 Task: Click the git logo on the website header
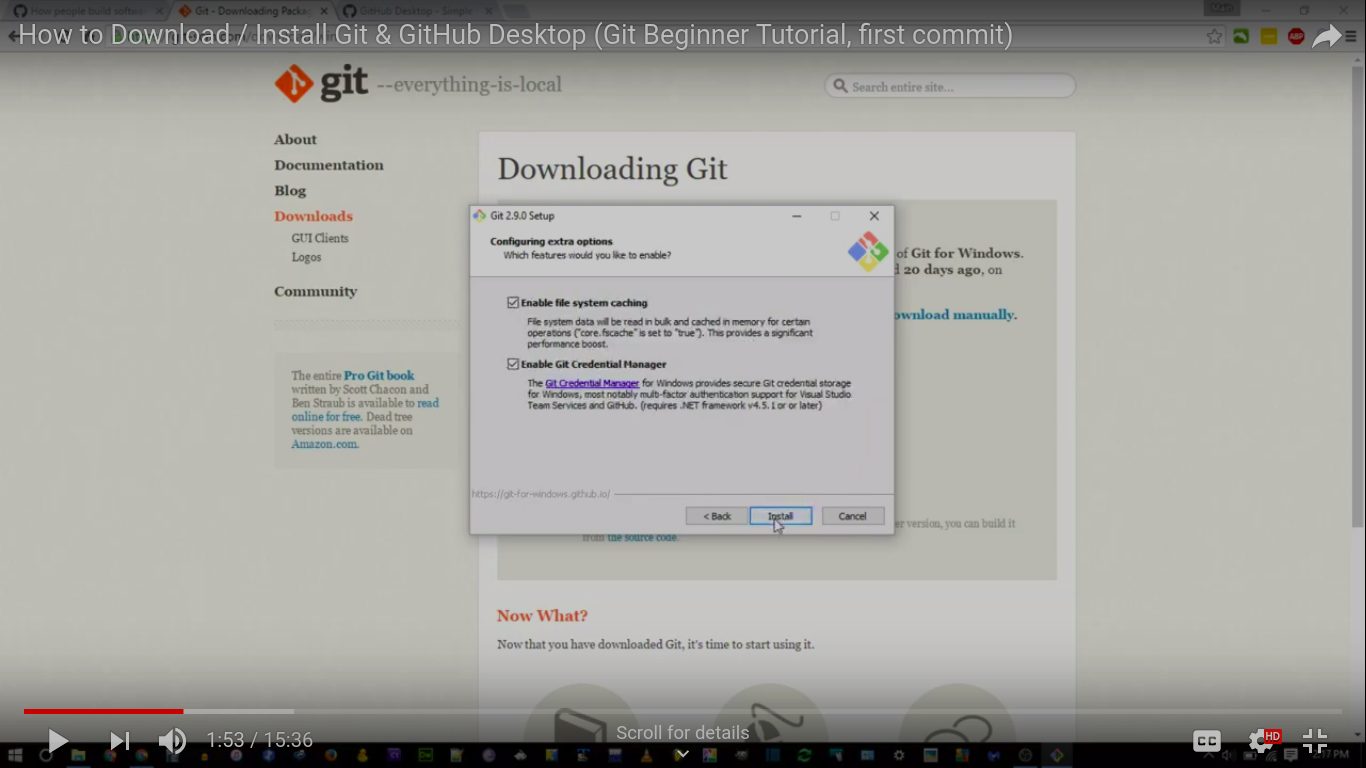coord(294,84)
